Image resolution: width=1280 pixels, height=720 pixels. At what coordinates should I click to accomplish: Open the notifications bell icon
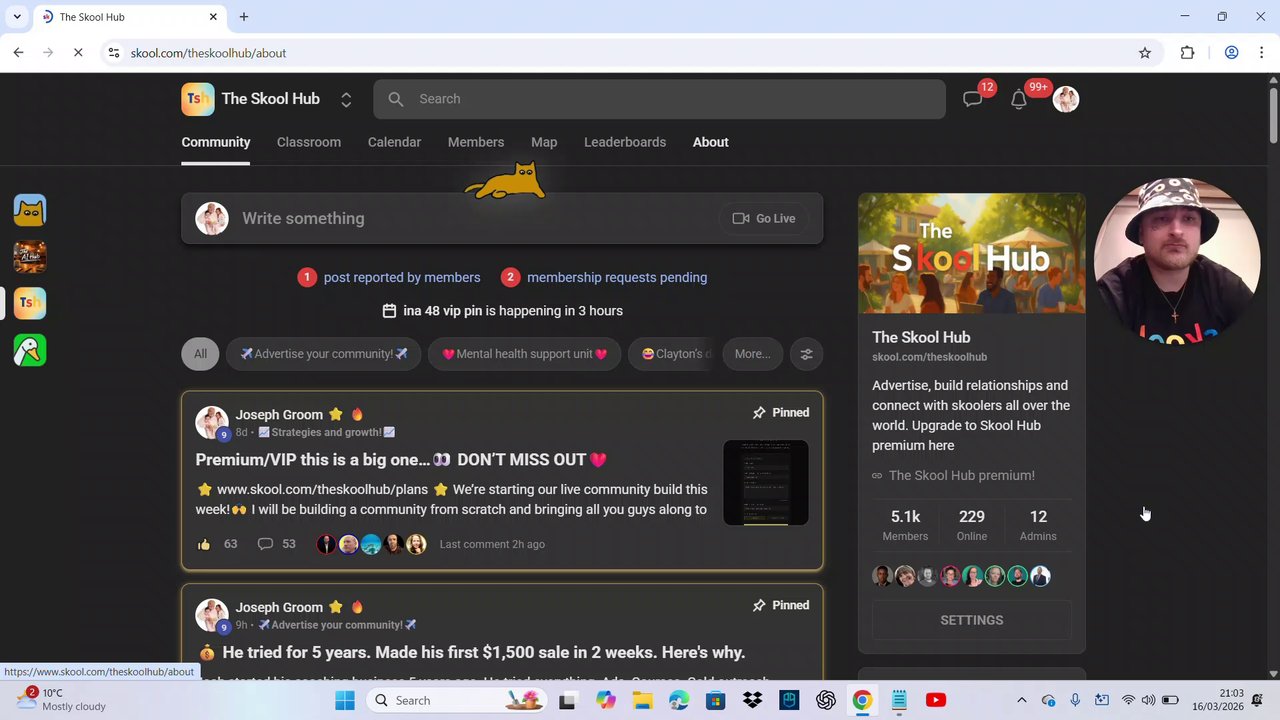click(x=1019, y=99)
